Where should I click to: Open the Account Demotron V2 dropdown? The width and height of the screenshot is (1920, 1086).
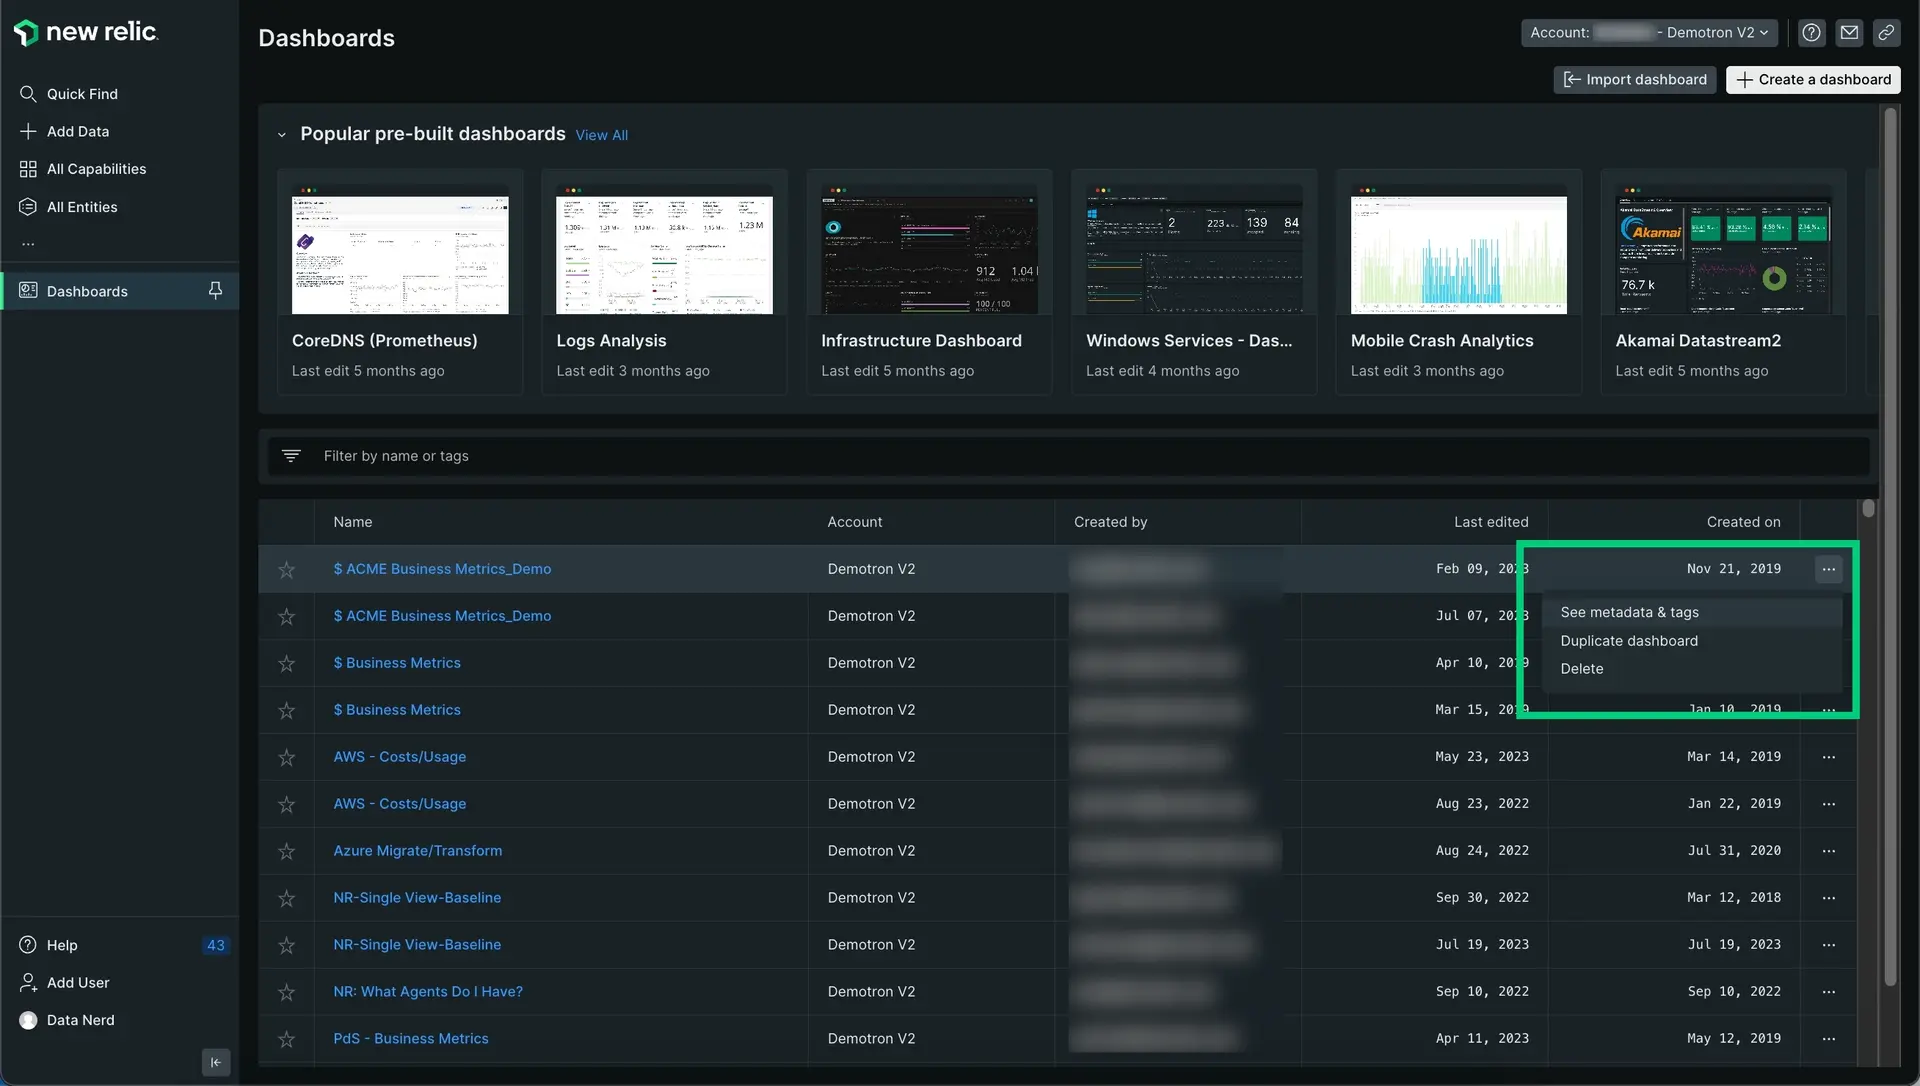click(1649, 33)
